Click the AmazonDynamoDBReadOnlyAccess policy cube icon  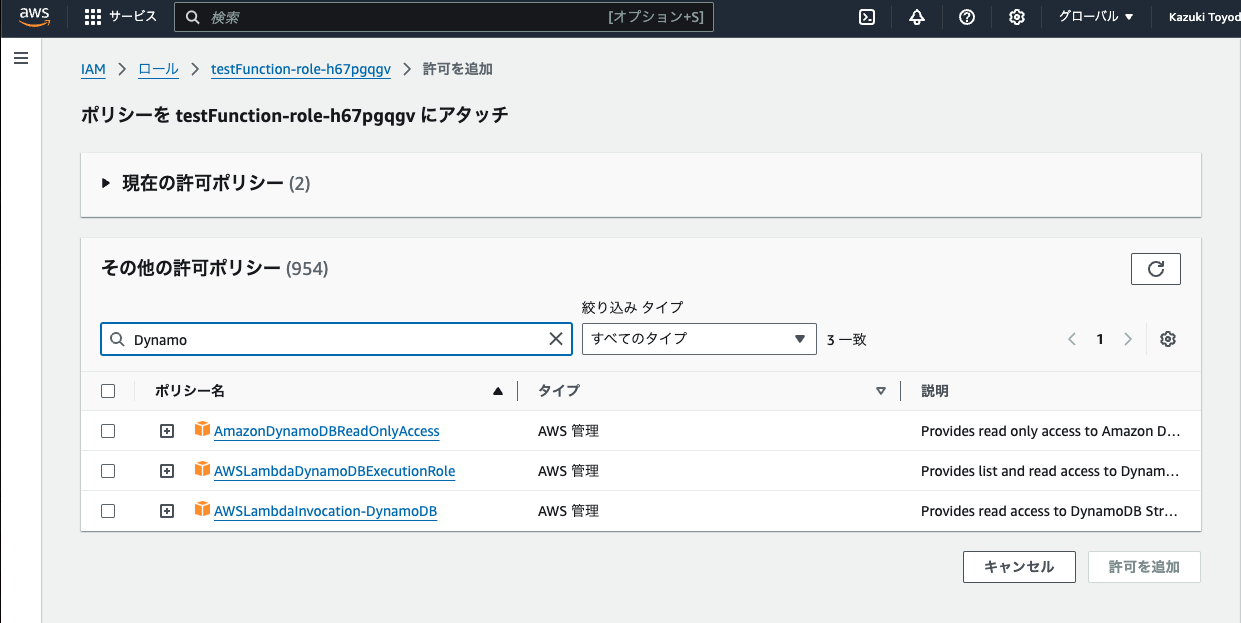pos(202,430)
